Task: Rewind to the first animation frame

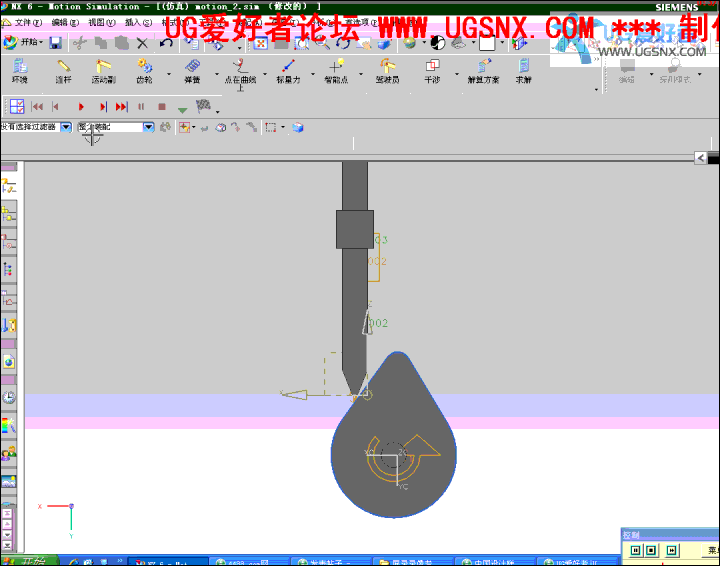Action: (x=37, y=107)
